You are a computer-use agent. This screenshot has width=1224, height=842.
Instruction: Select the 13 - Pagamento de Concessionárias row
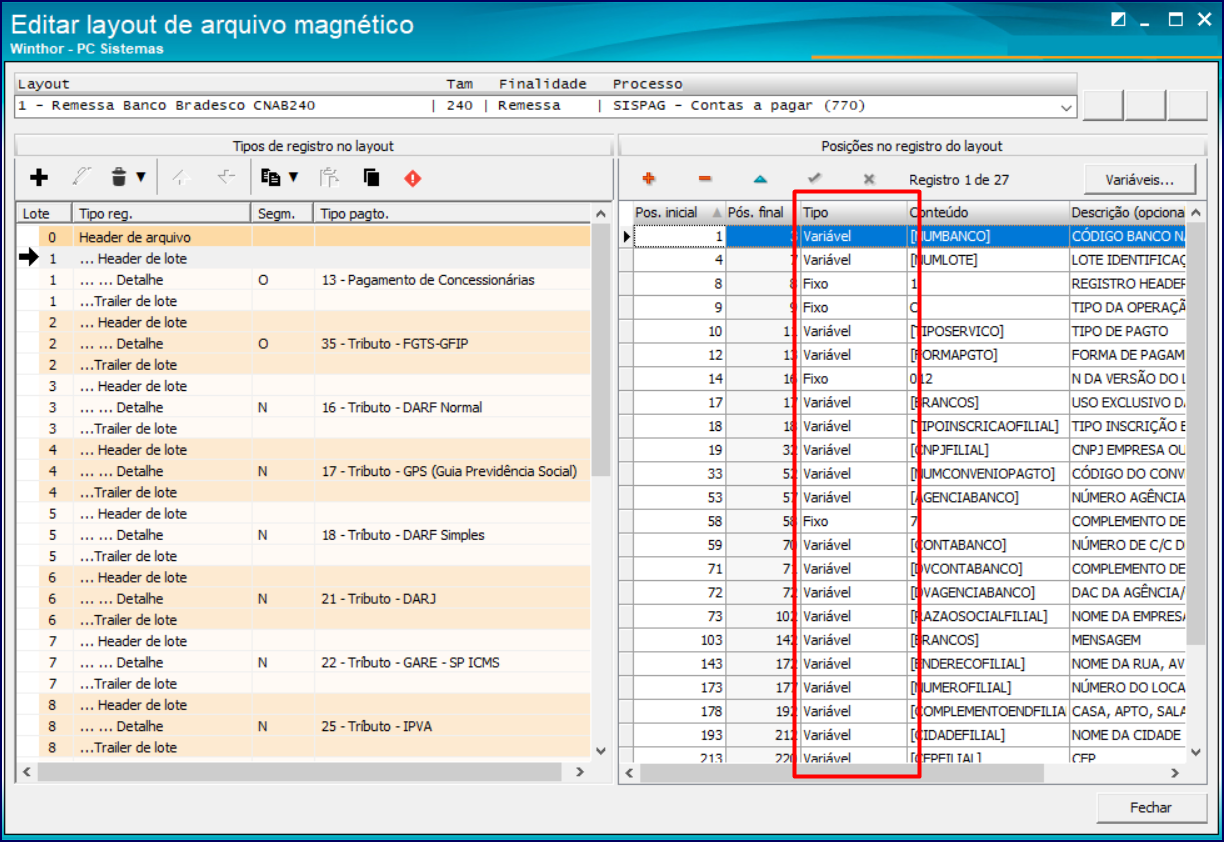tap(304, 280)
